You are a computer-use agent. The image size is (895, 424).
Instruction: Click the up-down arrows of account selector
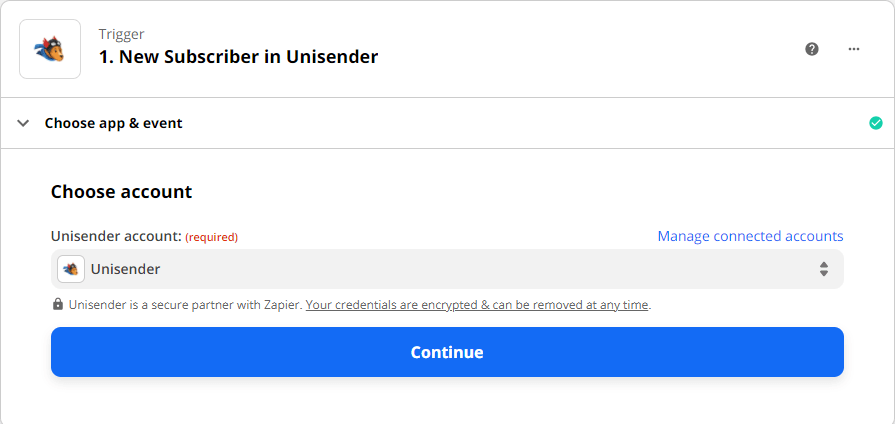(x=823, y=269)
